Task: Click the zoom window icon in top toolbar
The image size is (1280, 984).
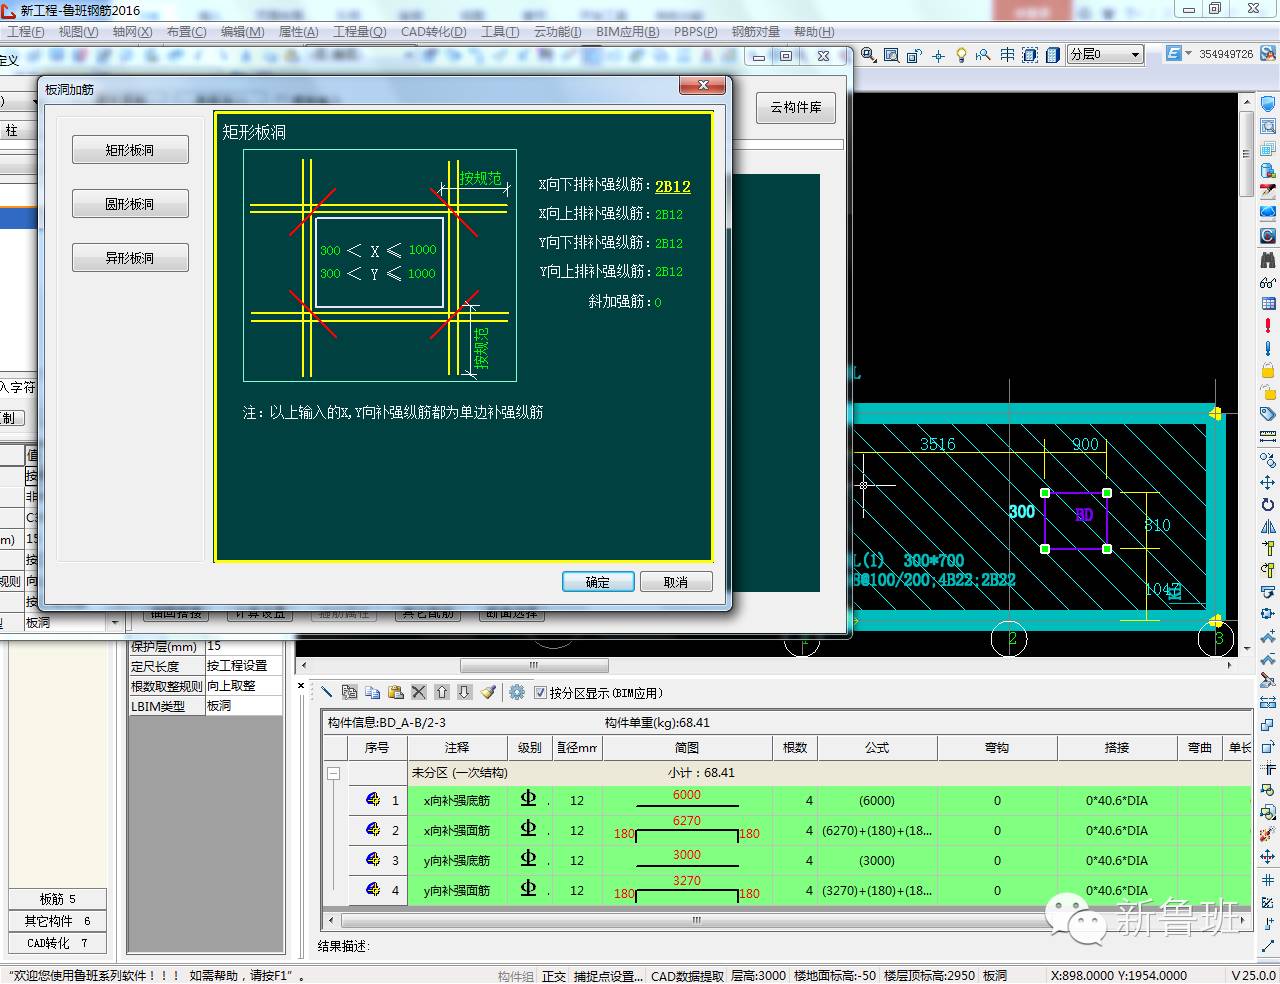Action: 891,55
